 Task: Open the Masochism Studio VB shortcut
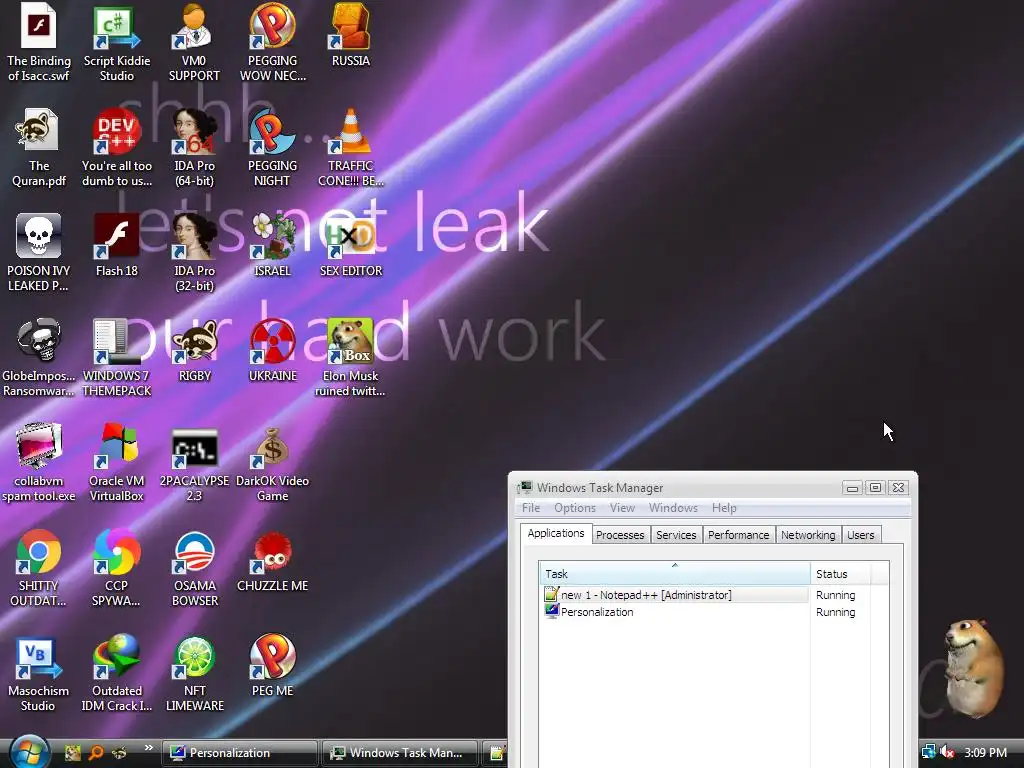pyautogui.click(x=39, y=673)
